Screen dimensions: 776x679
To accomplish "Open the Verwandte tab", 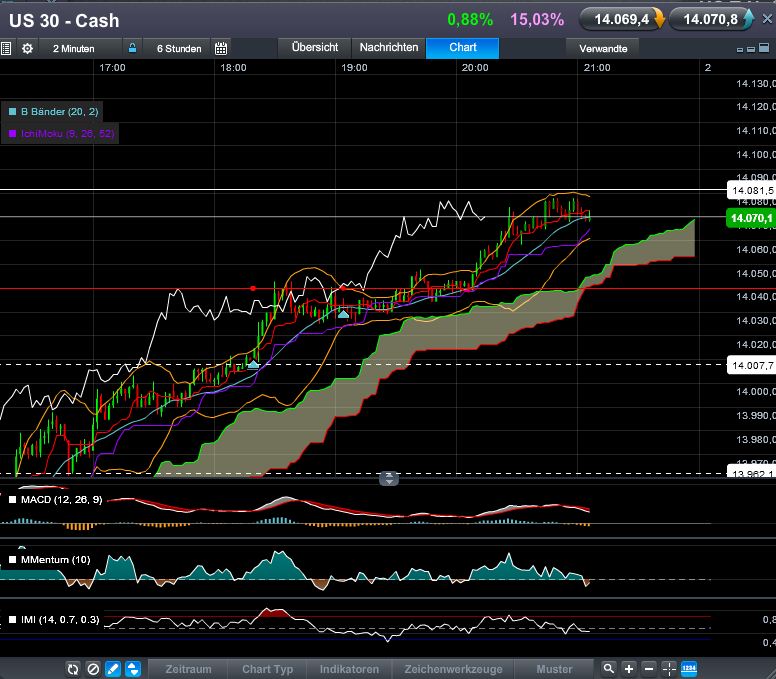I will (x=603, y=48).
